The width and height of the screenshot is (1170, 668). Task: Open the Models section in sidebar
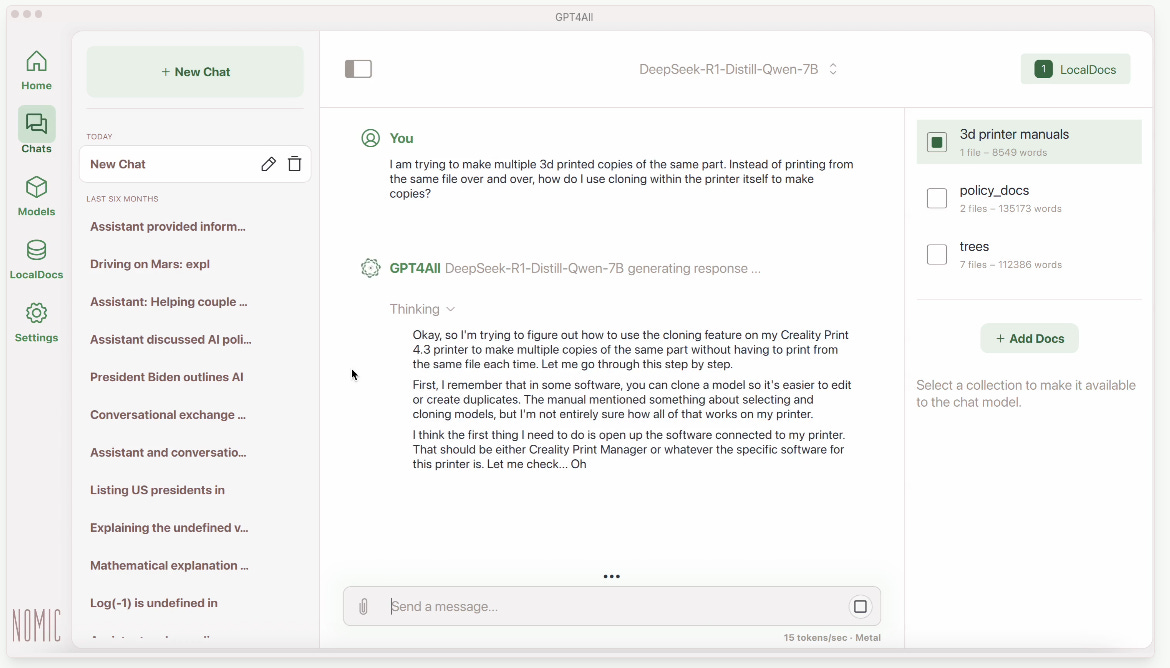36,196
